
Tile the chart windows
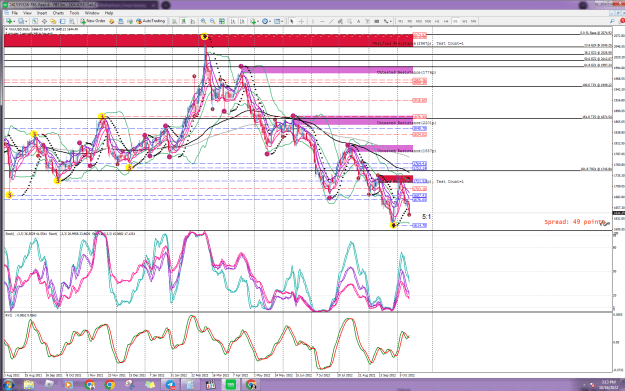(x=222, y=21)
